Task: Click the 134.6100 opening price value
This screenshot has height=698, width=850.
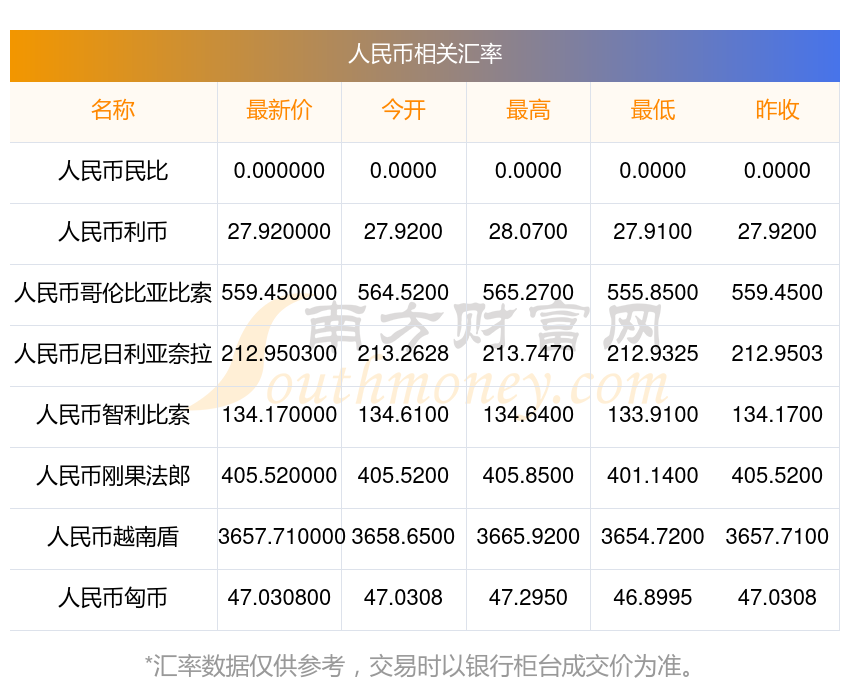Action: click(x=403, y=415)
